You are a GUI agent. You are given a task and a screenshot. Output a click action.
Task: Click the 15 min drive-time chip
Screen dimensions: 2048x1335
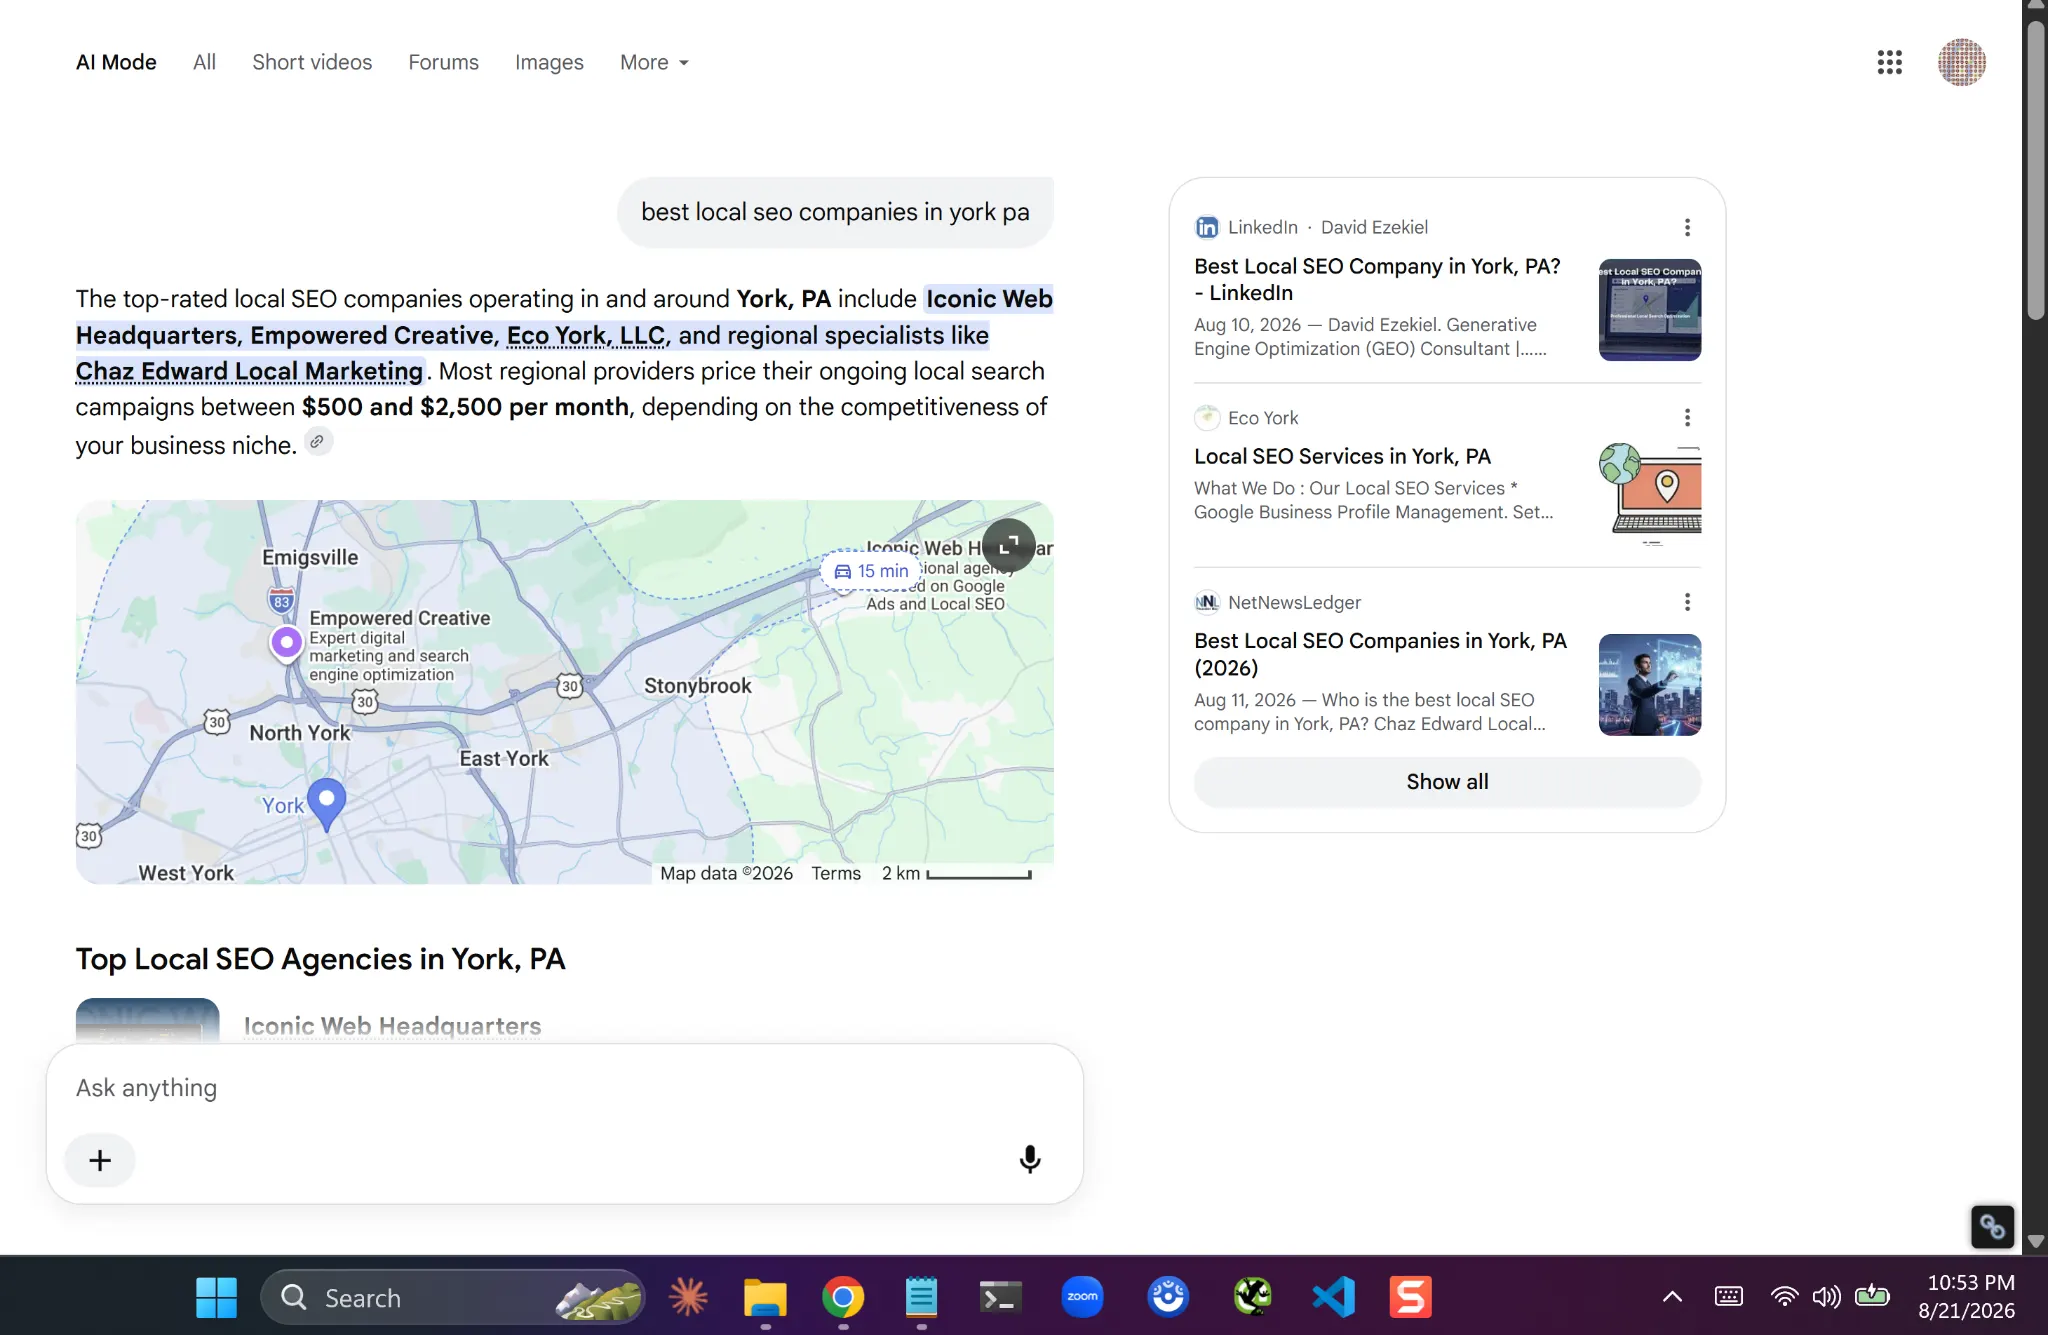pyautogui.click(x=872, y=571)
